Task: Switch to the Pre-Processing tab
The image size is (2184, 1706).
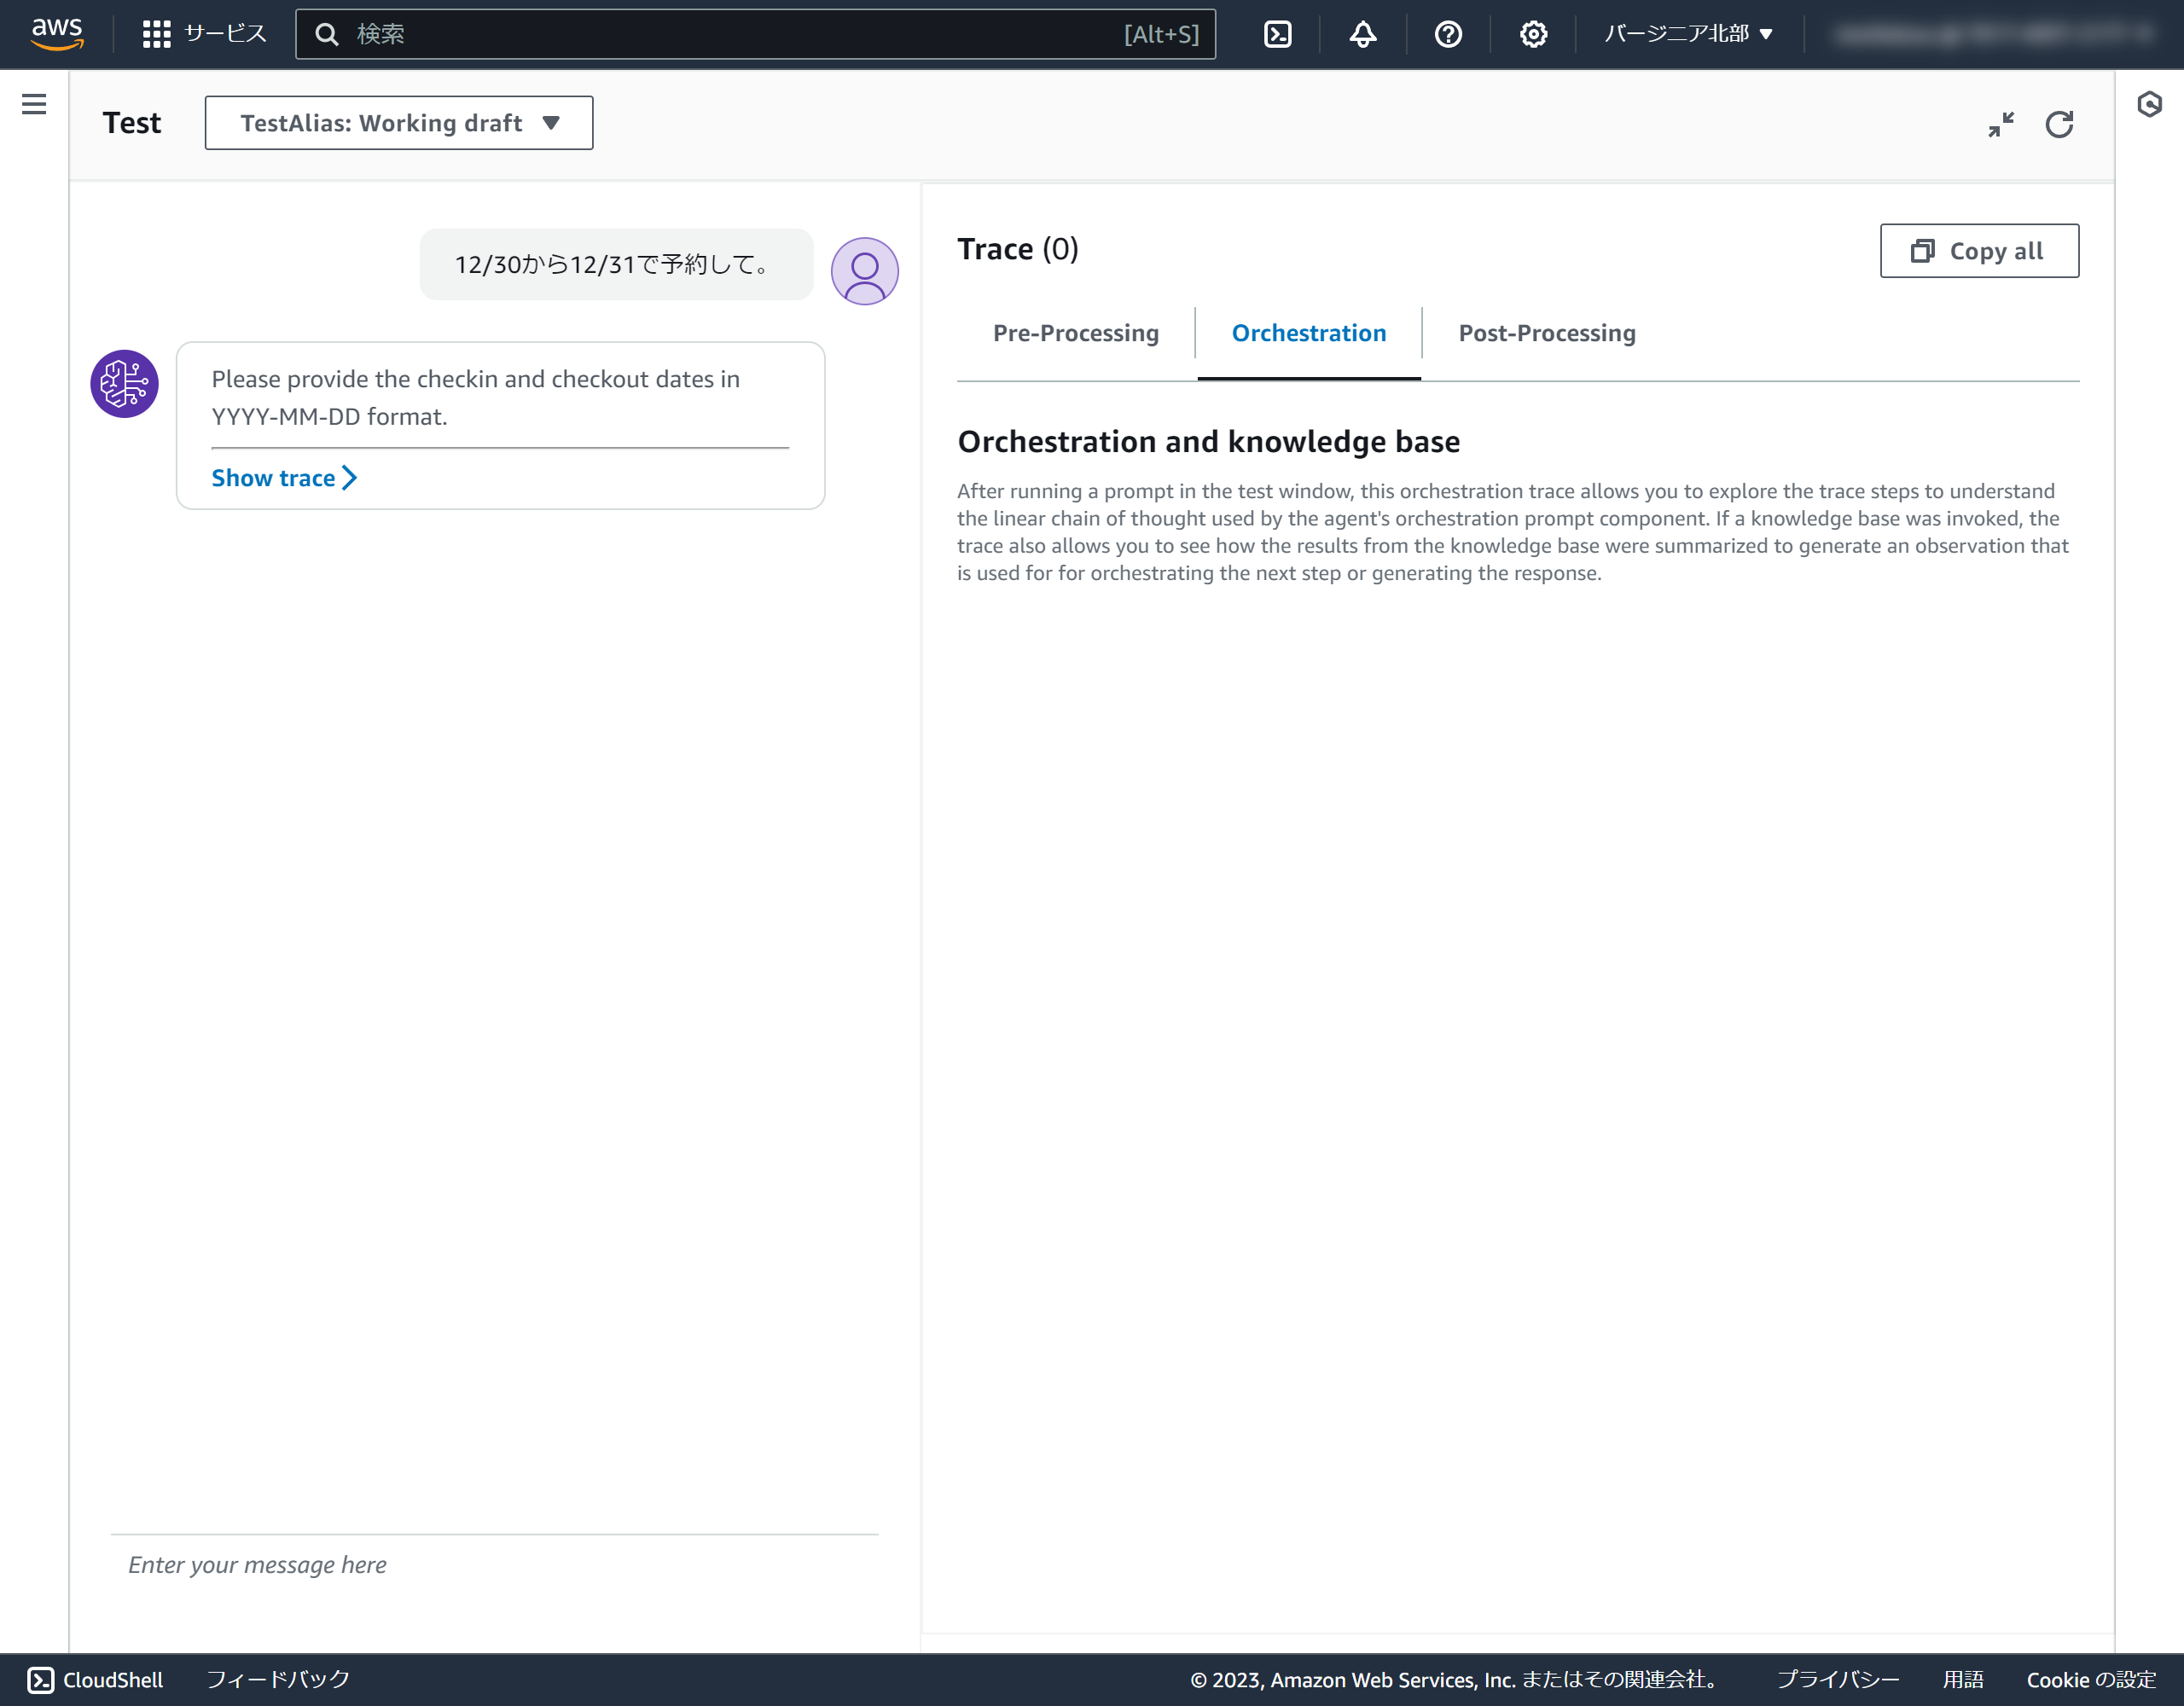Action: click(1075, 333)
